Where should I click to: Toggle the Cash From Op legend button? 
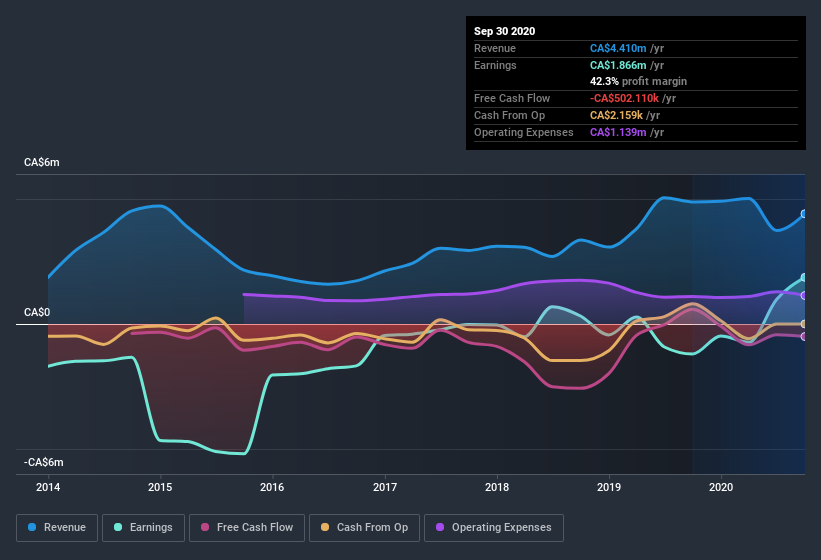pyautogui.click(x=364, y=528)
